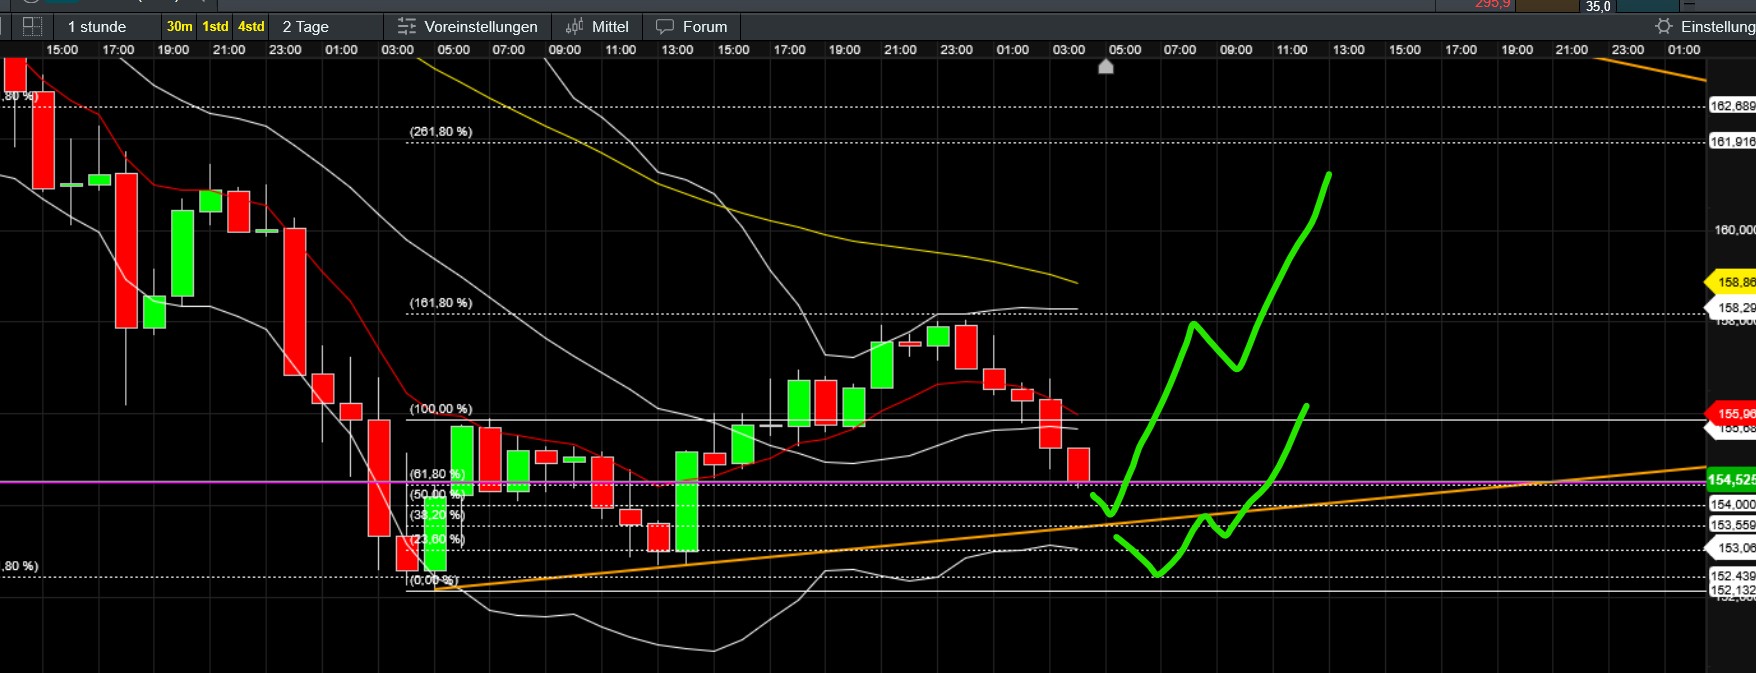Click the green 154,525 current price label
This screenshot has width=1756, height=673.
pos(1731,480)
